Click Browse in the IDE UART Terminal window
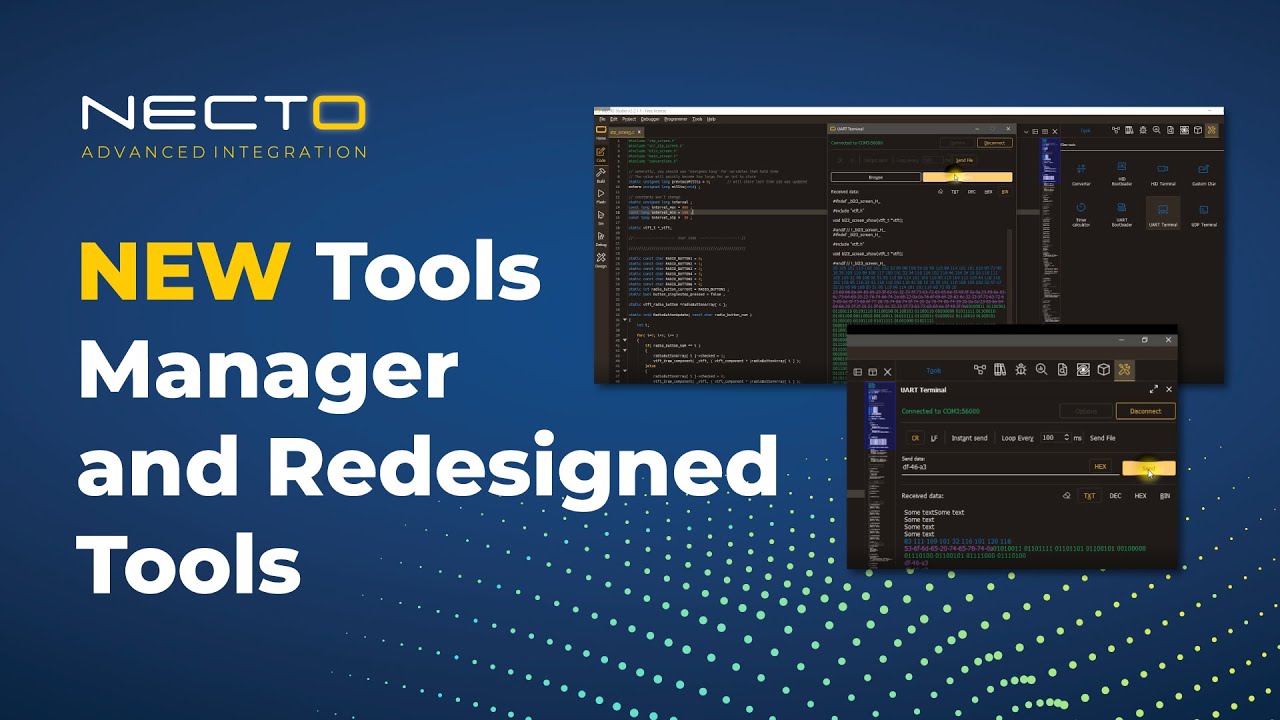Screen dimensions: 1280x720 click(876, 177)
